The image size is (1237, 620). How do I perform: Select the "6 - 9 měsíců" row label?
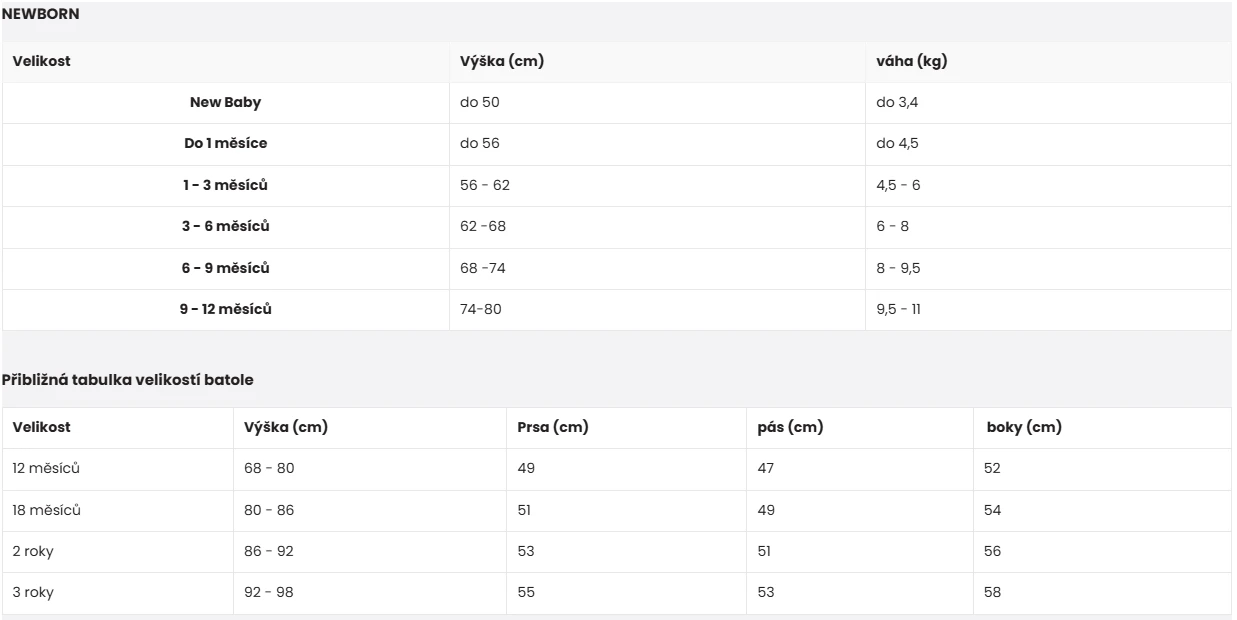point(225,268)
